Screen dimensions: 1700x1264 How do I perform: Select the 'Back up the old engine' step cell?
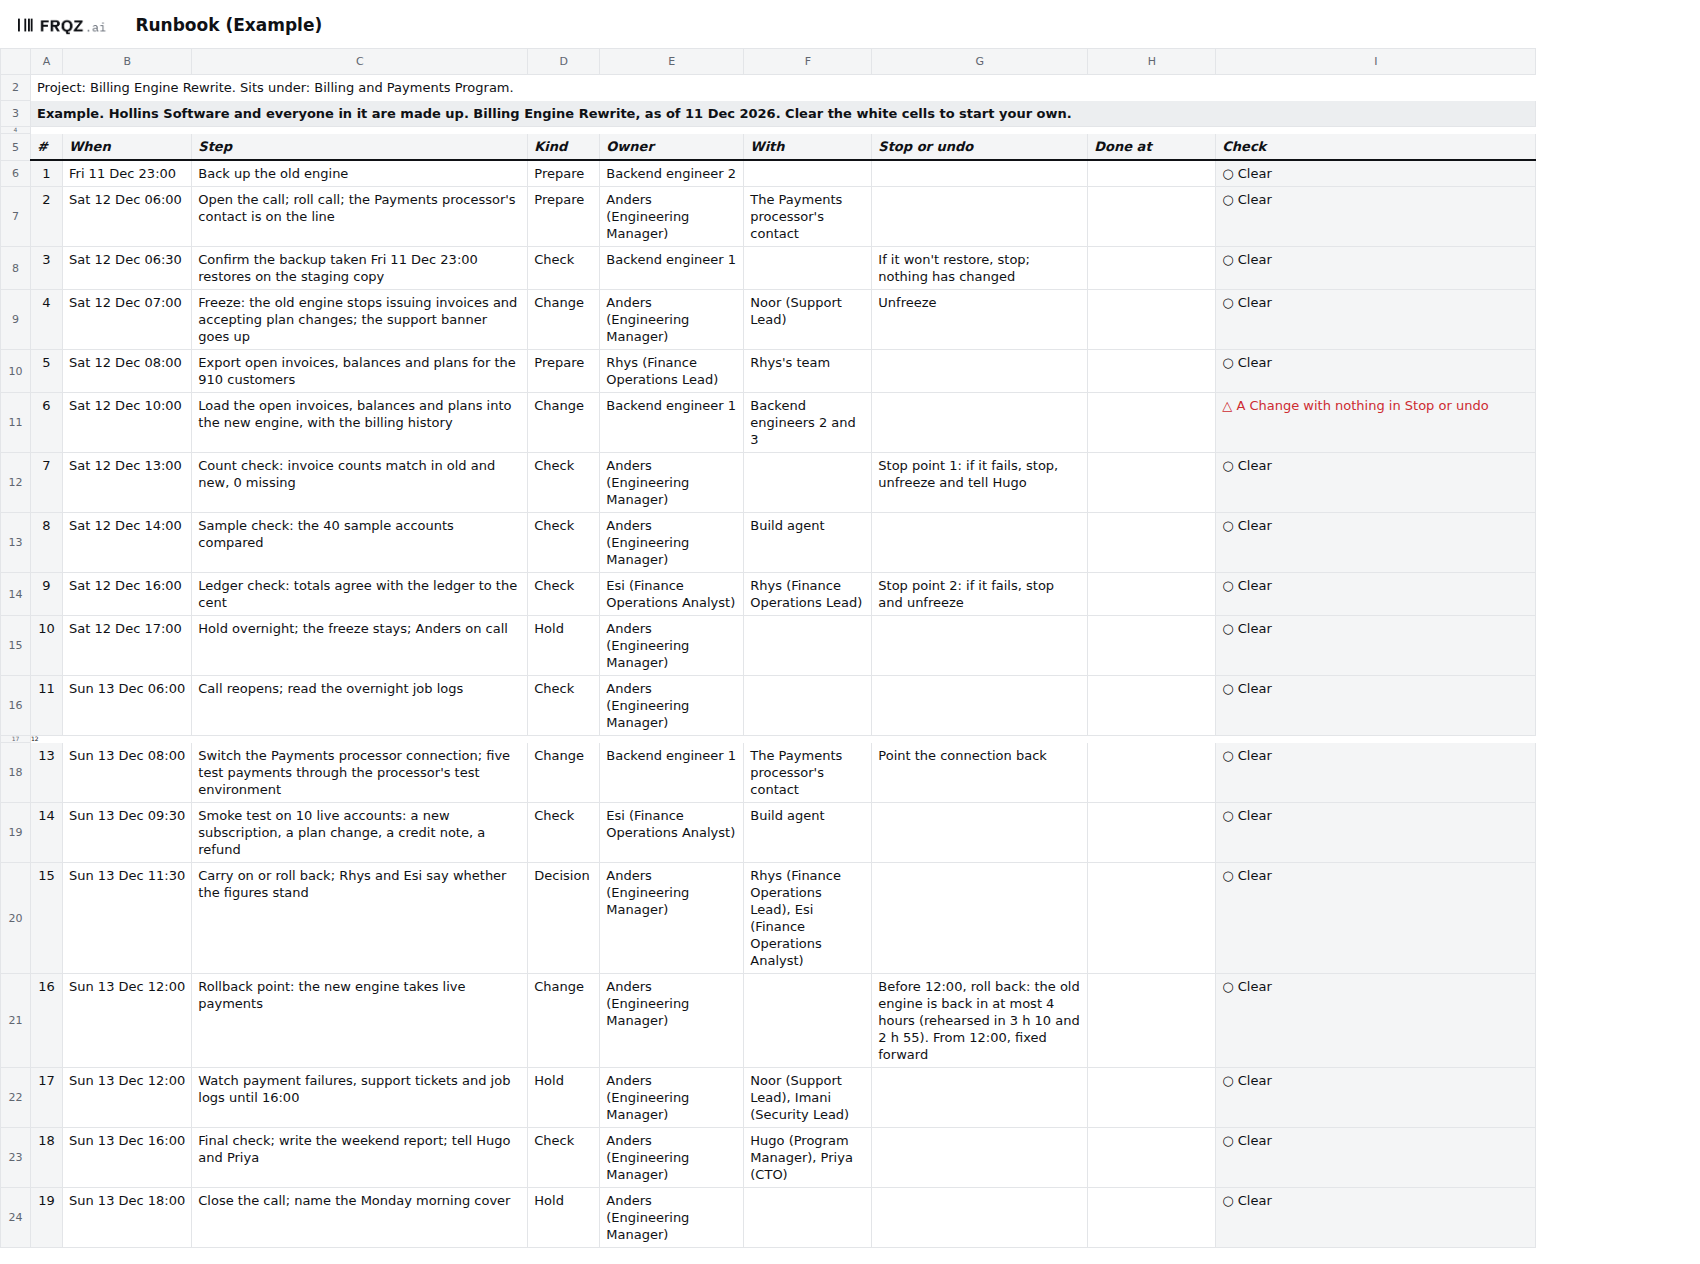pos(359,174)
